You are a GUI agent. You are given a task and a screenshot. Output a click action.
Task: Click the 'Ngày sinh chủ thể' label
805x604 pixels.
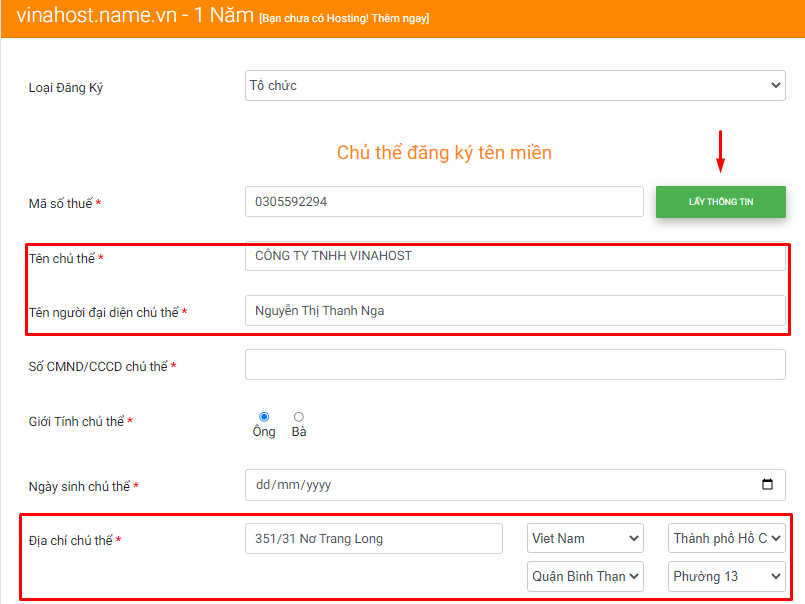80,486
